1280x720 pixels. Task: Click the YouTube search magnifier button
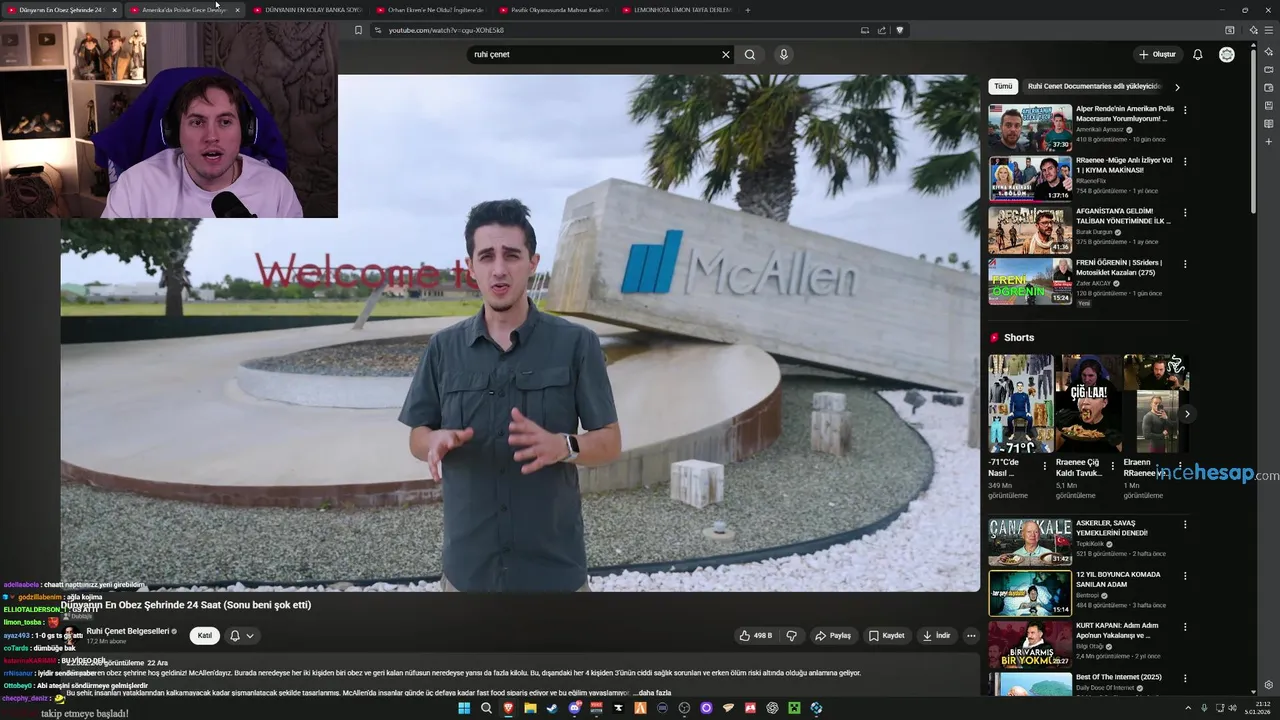click(750, 54)
